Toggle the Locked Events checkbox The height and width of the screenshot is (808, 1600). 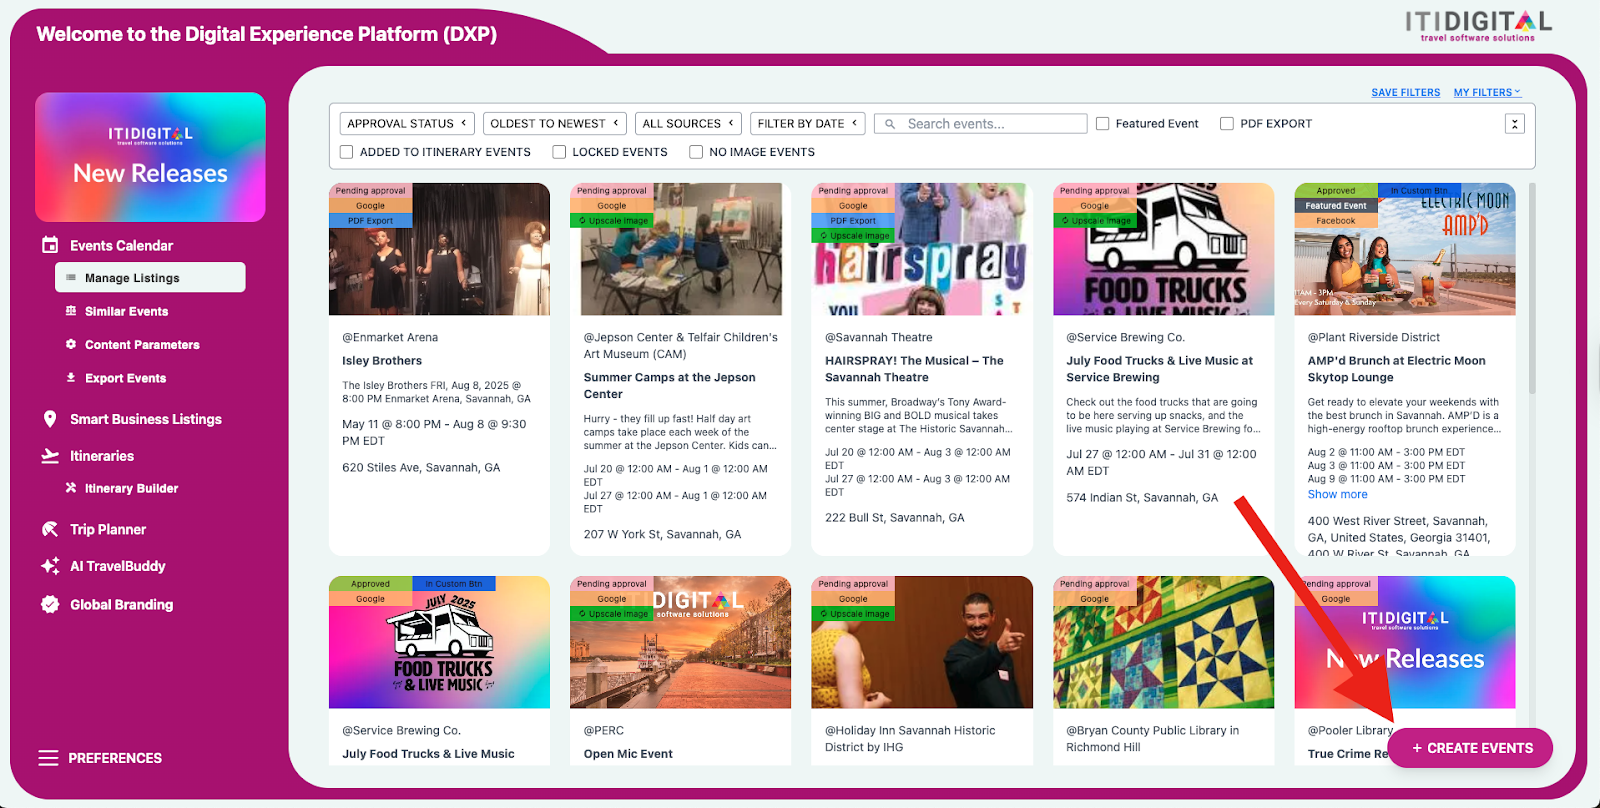559,152
